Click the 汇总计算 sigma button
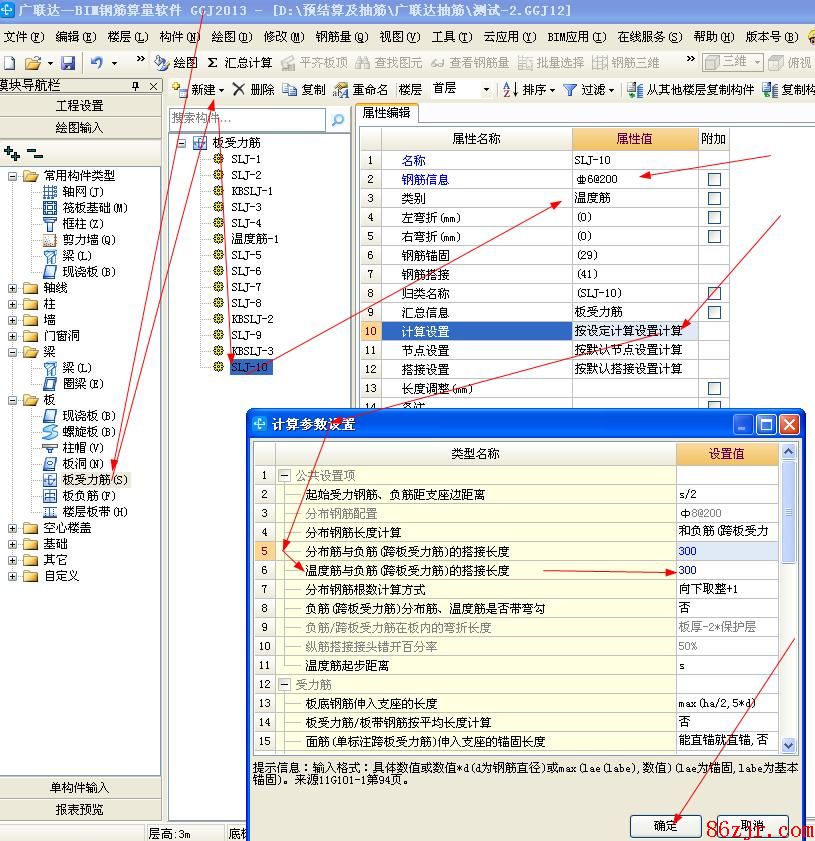This screenshot has height=841, width=815. pos(239,62)
